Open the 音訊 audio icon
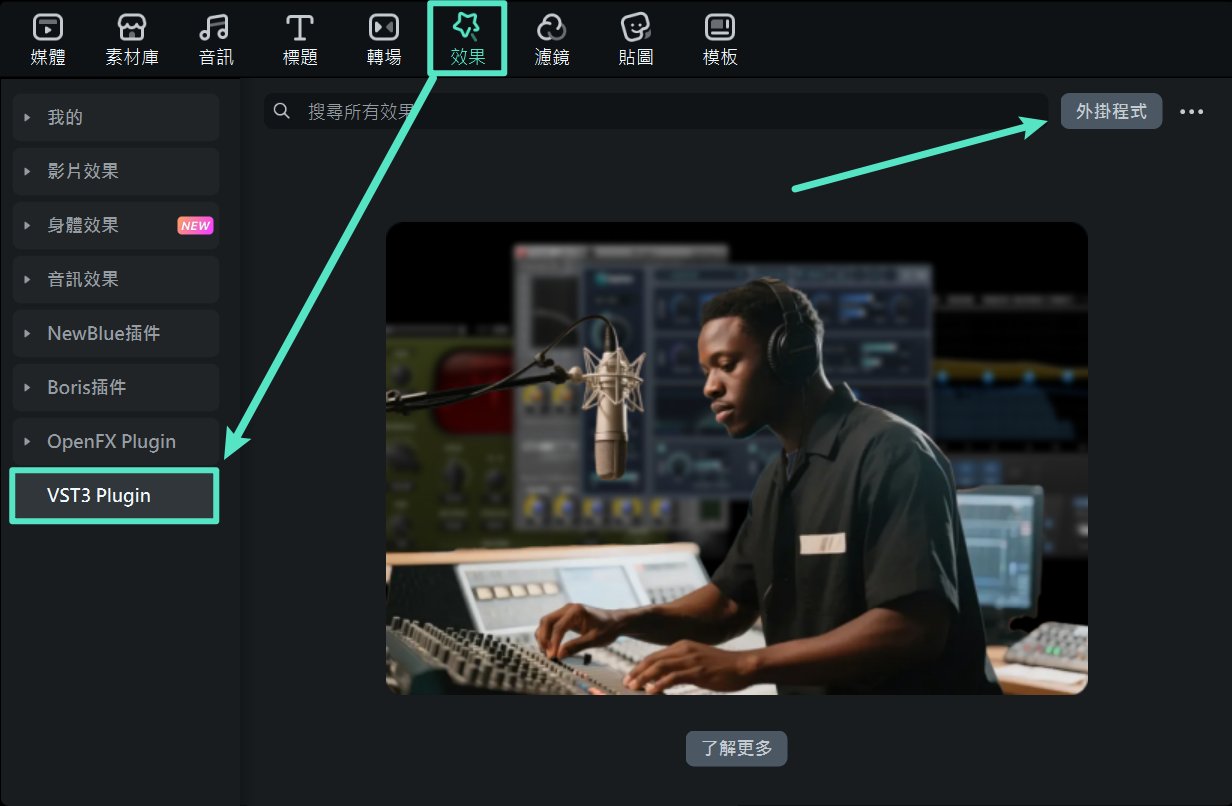1232x806 pixels. (216, 28)
